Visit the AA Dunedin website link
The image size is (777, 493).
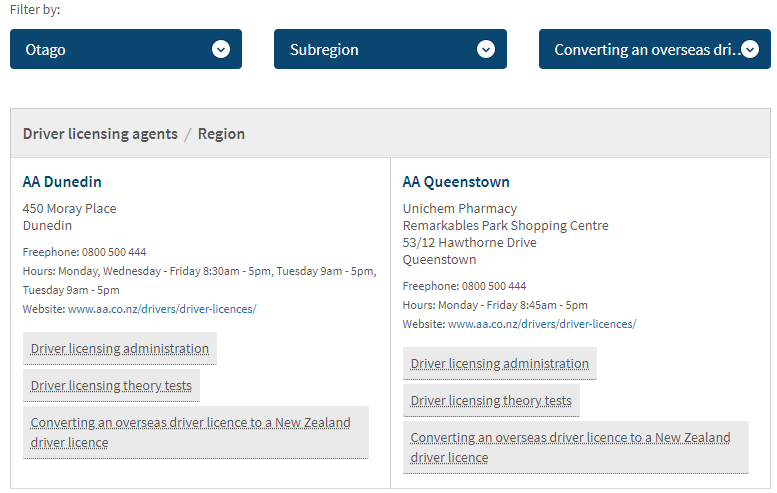coord(162,309)
